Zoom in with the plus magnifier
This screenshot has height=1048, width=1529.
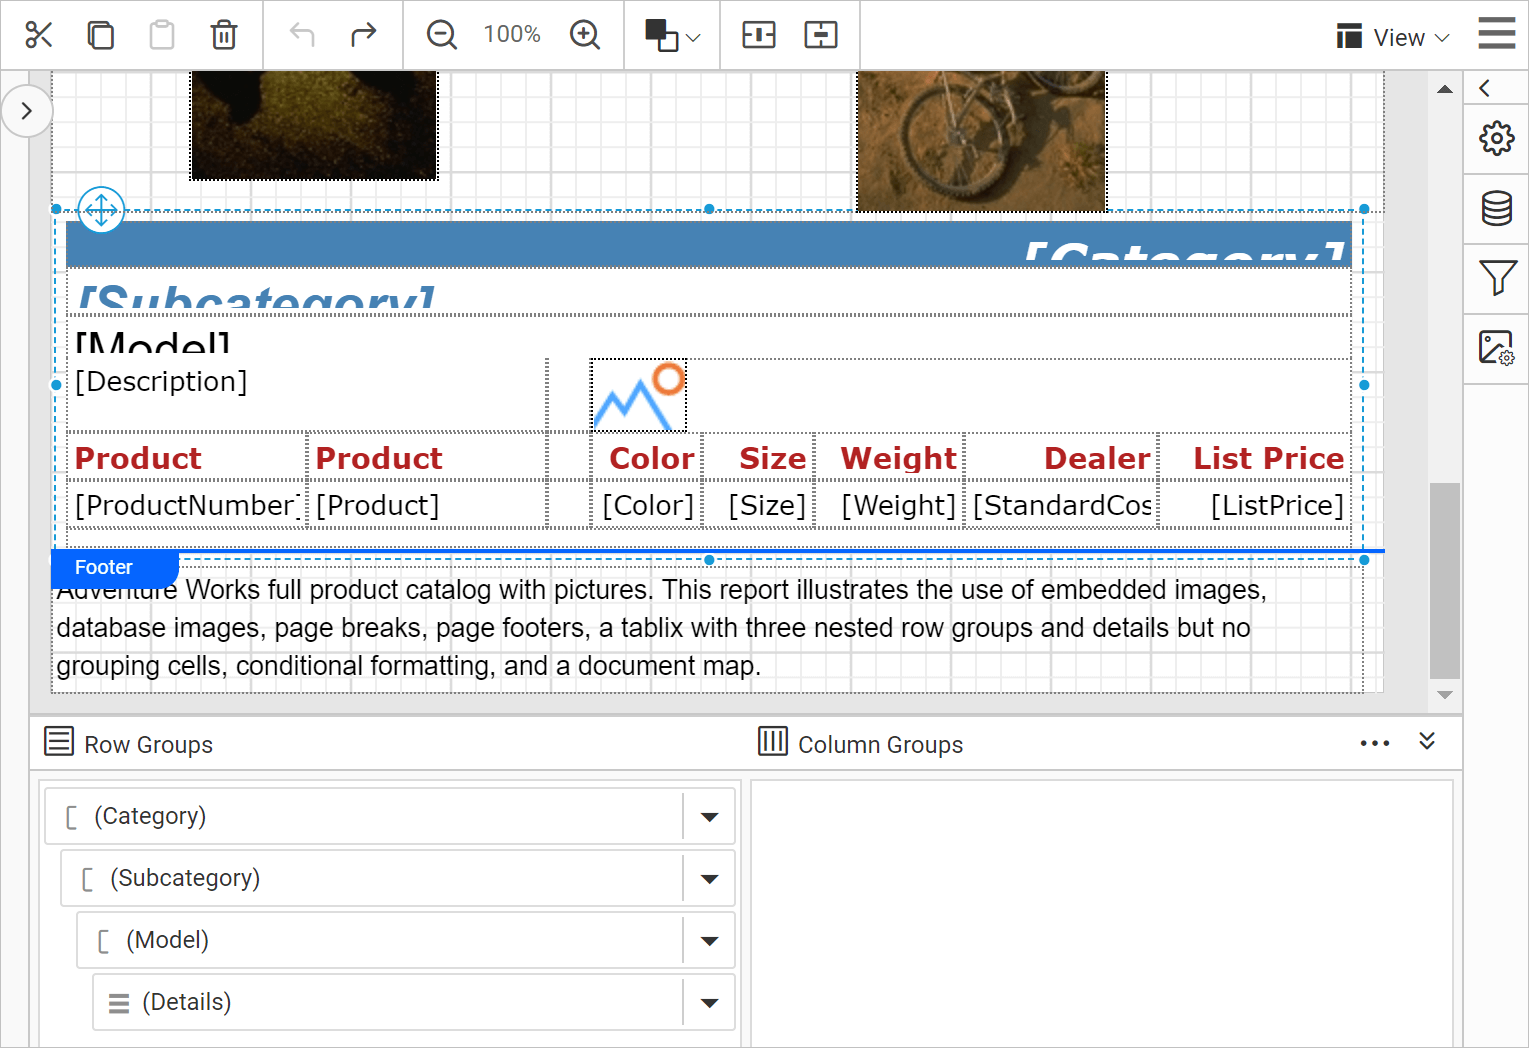585,35
